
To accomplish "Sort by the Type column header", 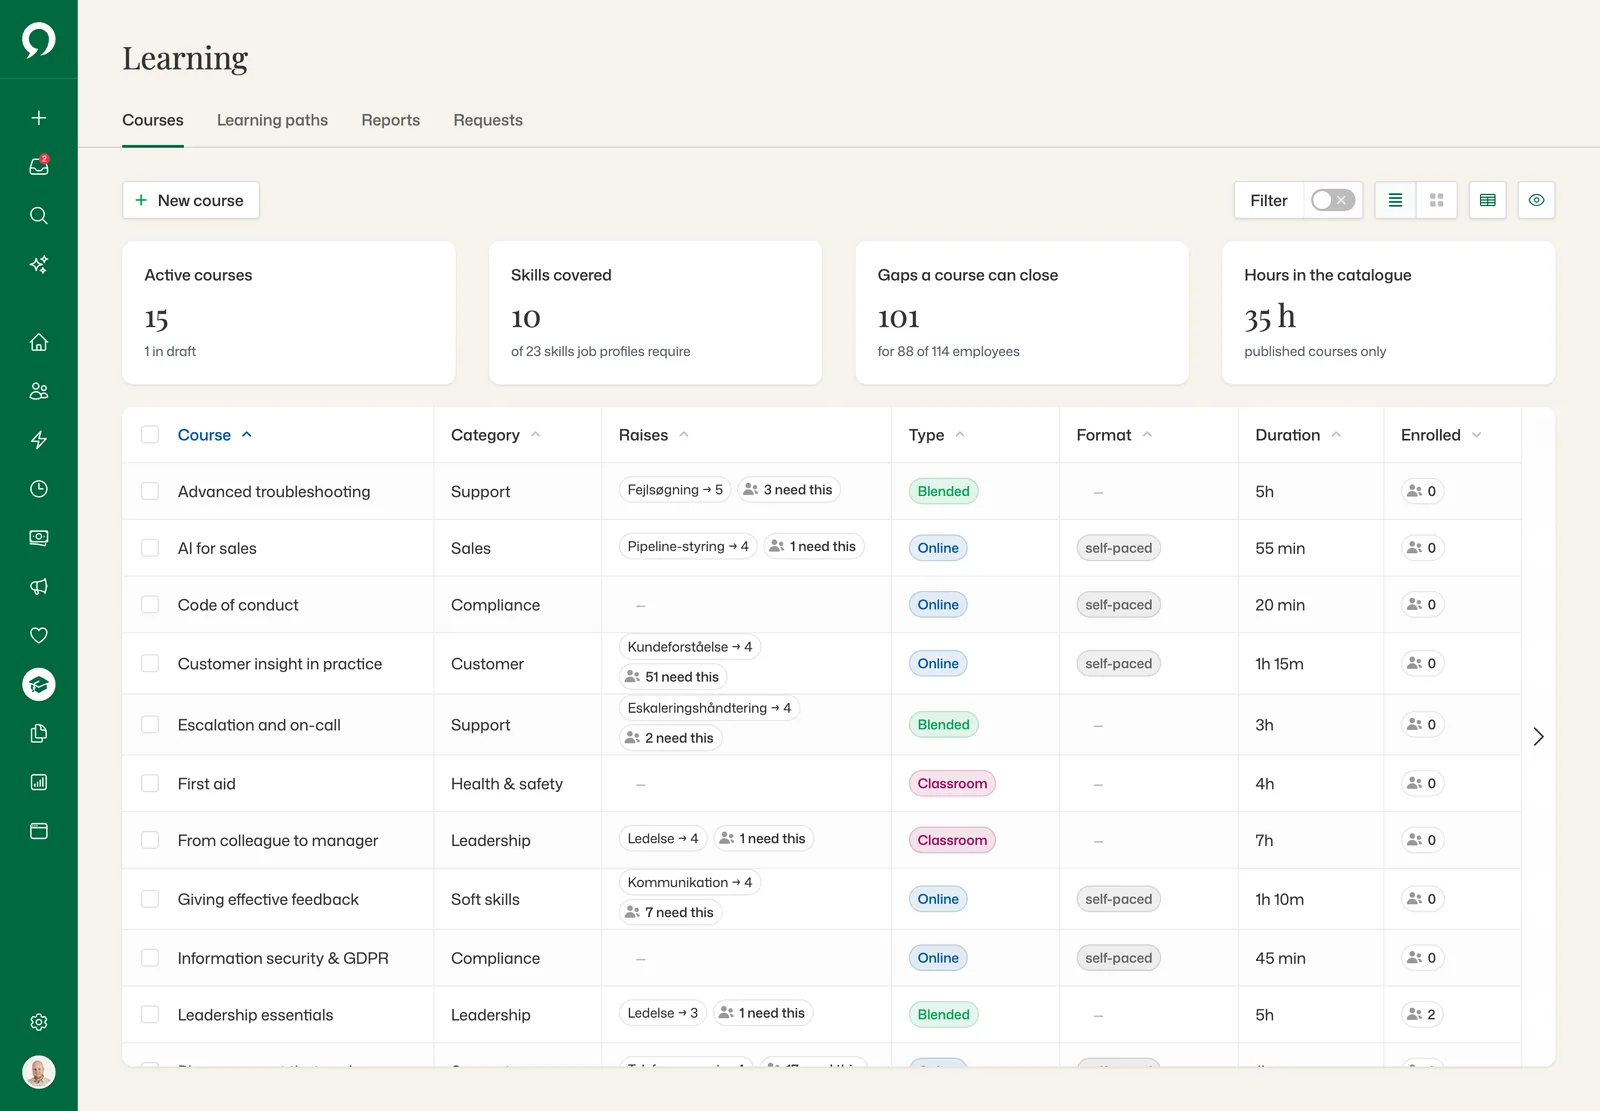I will point(936,435).
